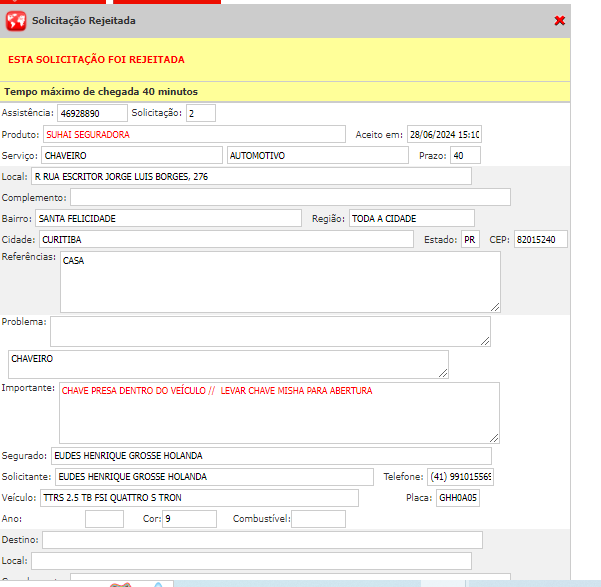Select the Região field TODA A CIDADE
This screenshot has height=587, width=601.
pyautogui.click(x=411, y=218)
